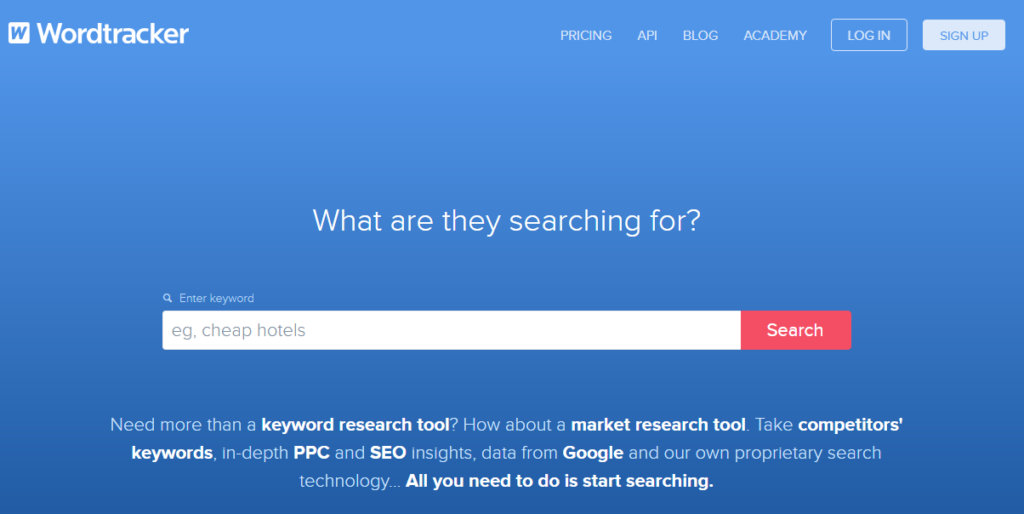Click the magnifier icon above the keyword field
The height and width of the screenshot is (514, 1024).
point(168,298)
